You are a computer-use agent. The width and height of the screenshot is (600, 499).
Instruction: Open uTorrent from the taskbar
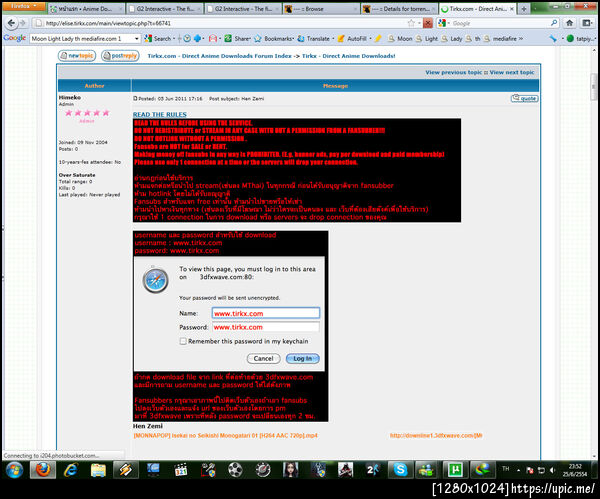tap(455, 470)
